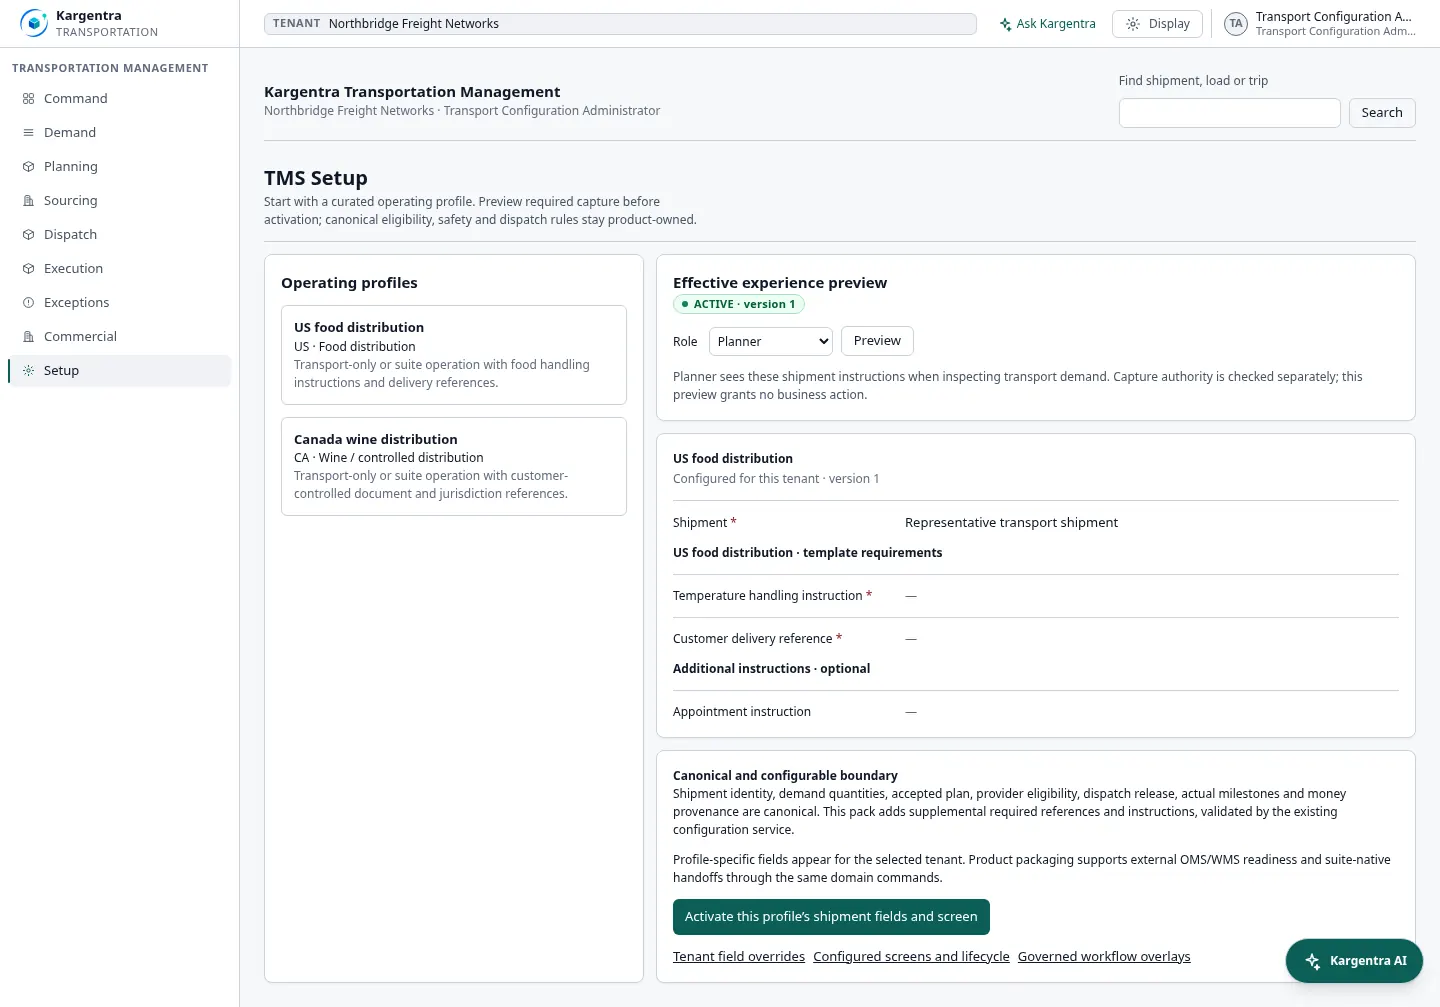This screenshot has height=1007, width=1440.
Task: Select Dispatch from the sidebar
Action: click(119, 235)
